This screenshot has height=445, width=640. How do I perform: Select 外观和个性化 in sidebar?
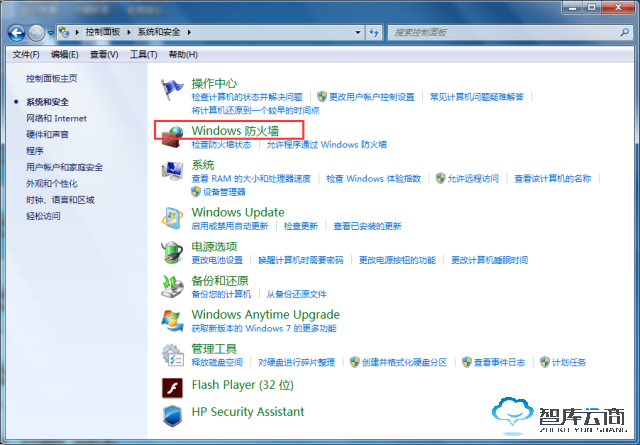[52, 183]
